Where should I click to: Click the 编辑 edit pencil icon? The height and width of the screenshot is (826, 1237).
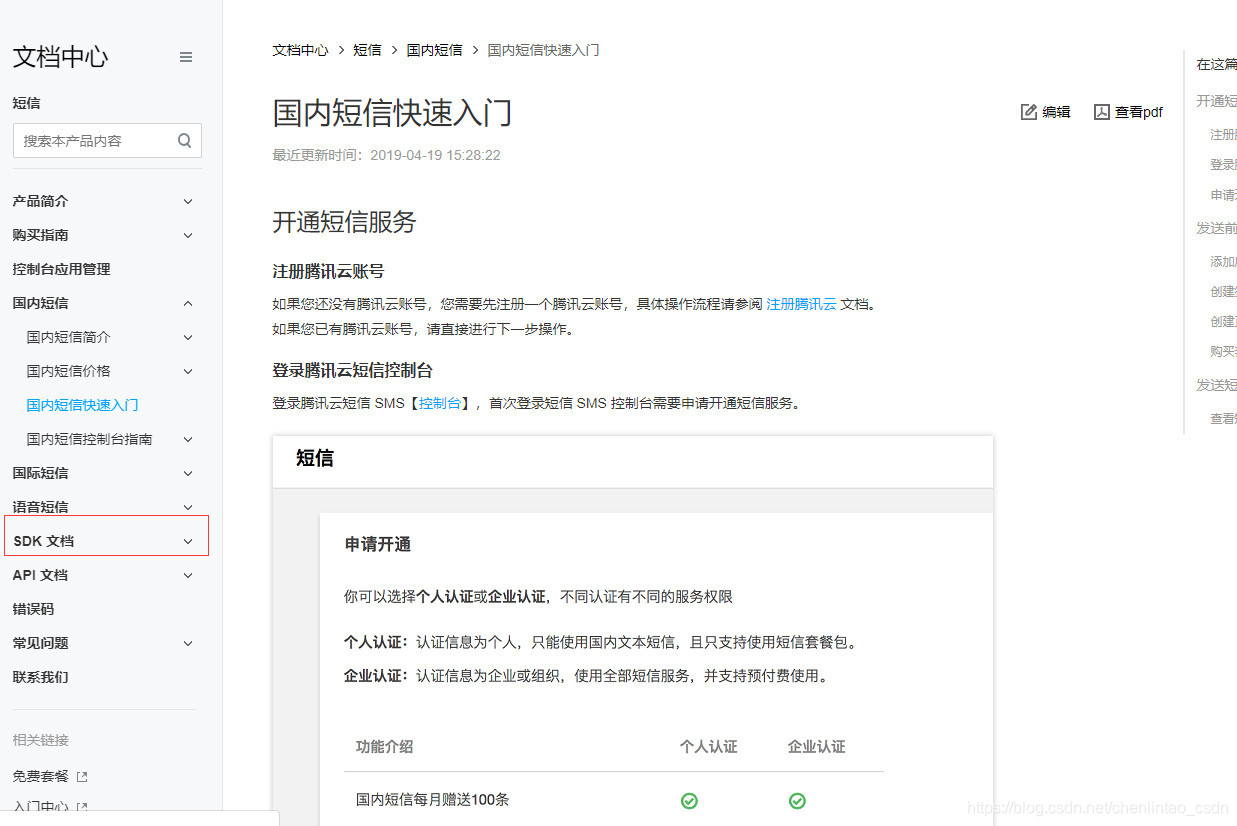pos(1029,112)
